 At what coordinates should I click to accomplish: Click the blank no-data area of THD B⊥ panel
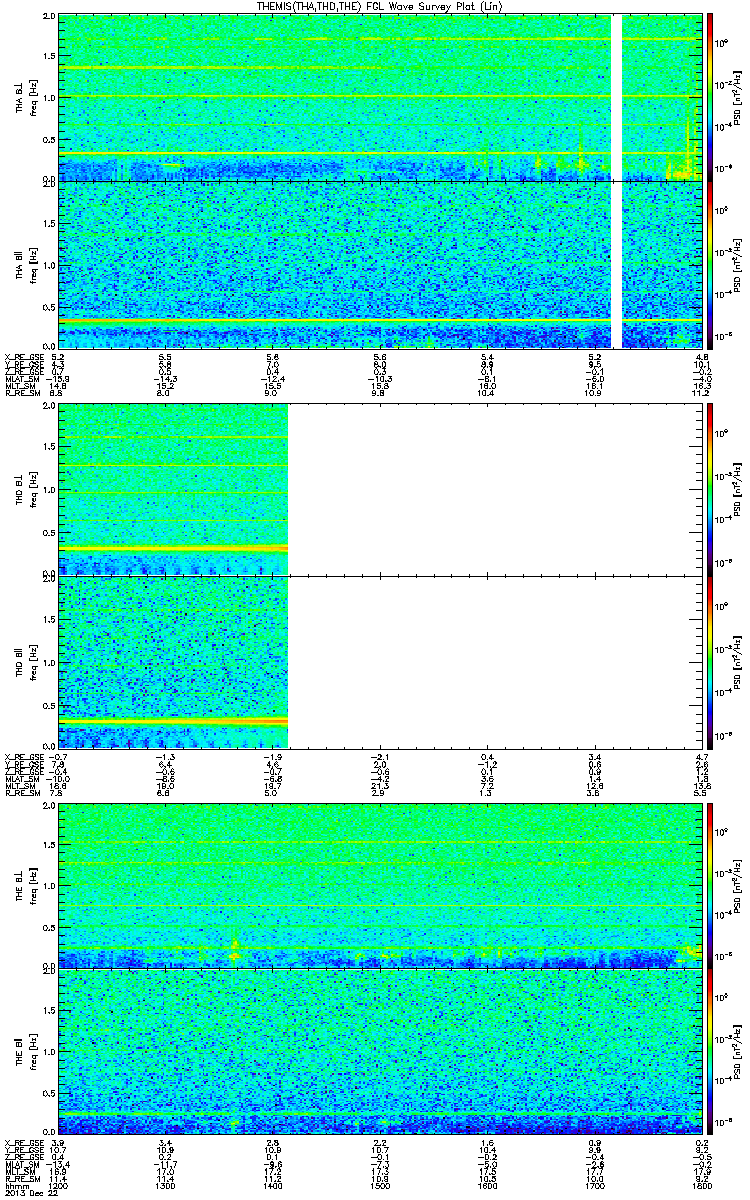[495, 488]
